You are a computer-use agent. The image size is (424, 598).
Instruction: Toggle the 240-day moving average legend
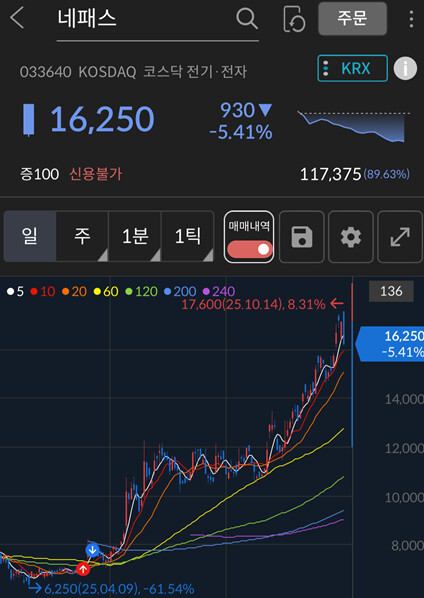click(x=219, y=292)
